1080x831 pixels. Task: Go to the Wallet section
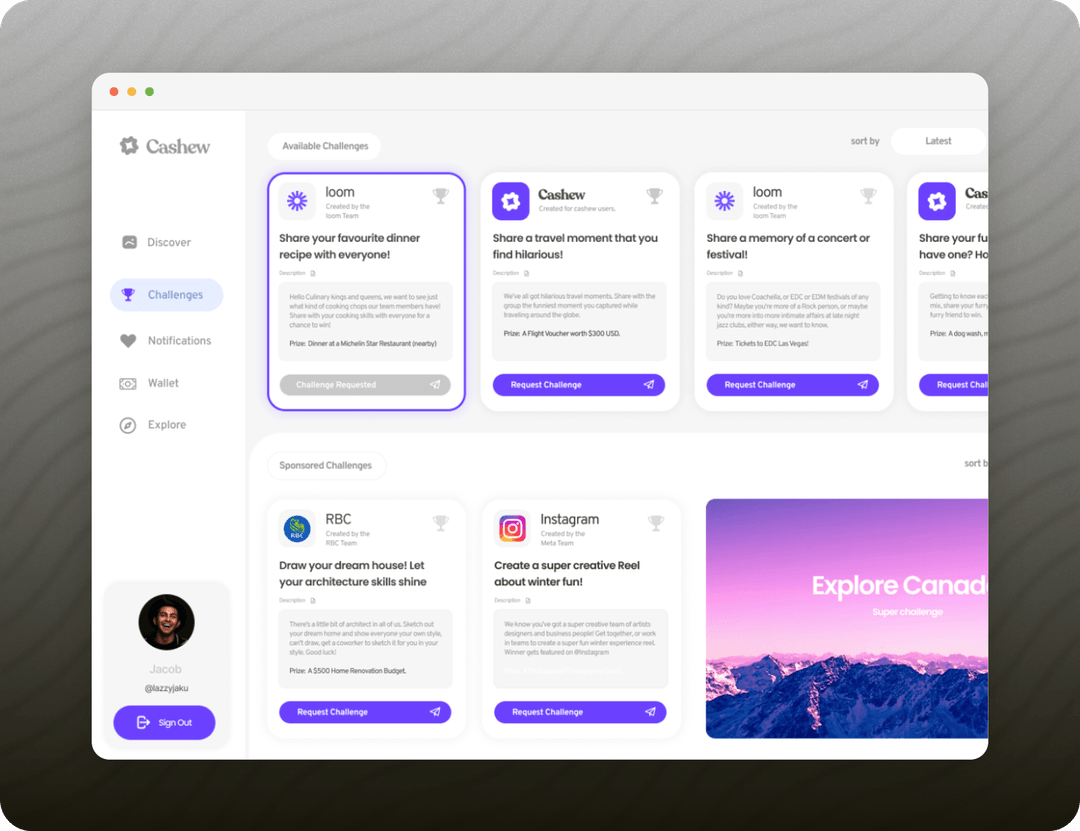[149, 383]
